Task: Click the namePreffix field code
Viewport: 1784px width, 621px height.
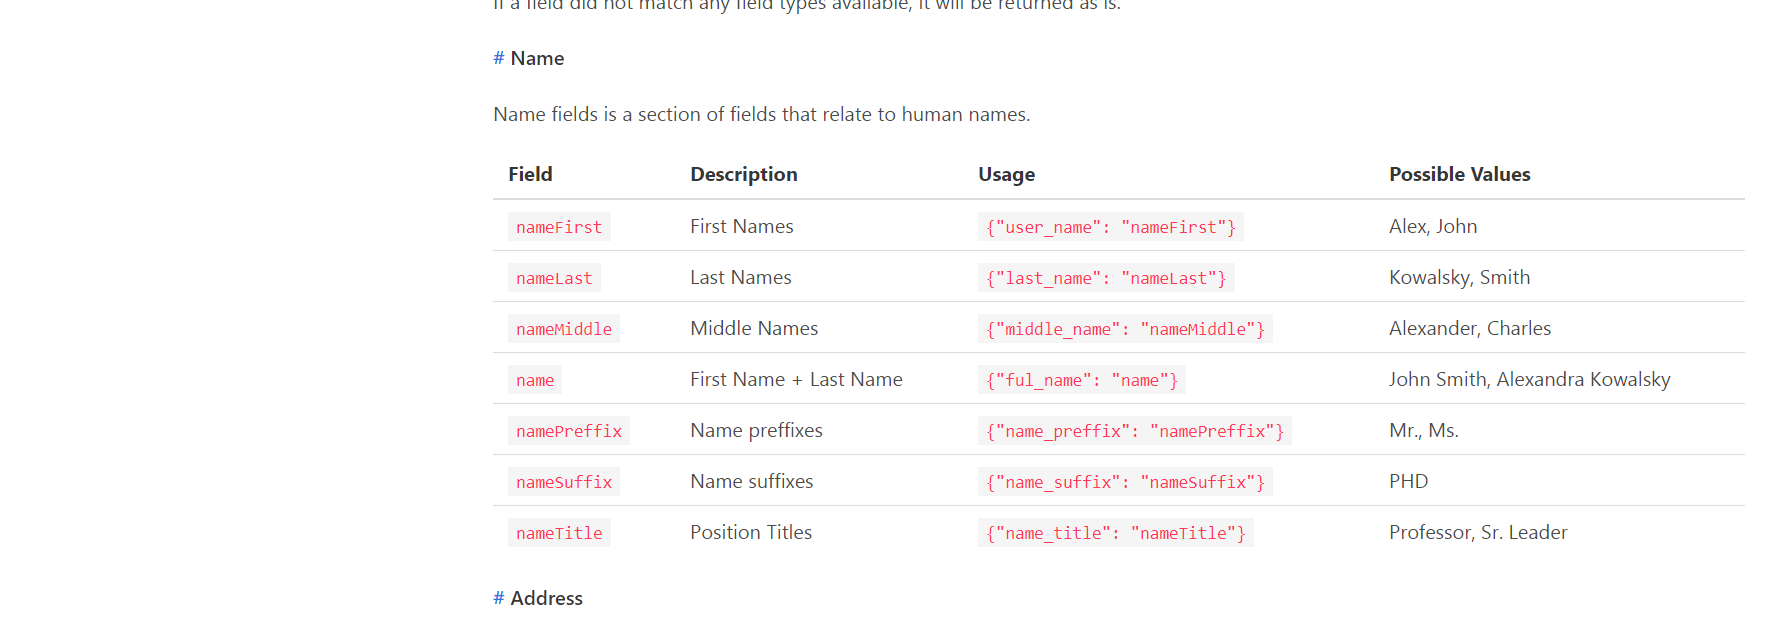Action: coord(569,431)
